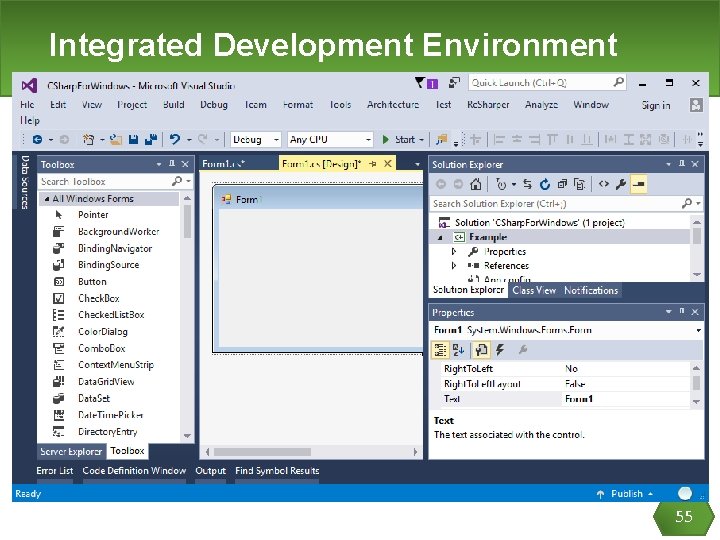
Task: Select DirectoryEntry in Toolbox
Action: pyautogui.click(x=108, y=432)
